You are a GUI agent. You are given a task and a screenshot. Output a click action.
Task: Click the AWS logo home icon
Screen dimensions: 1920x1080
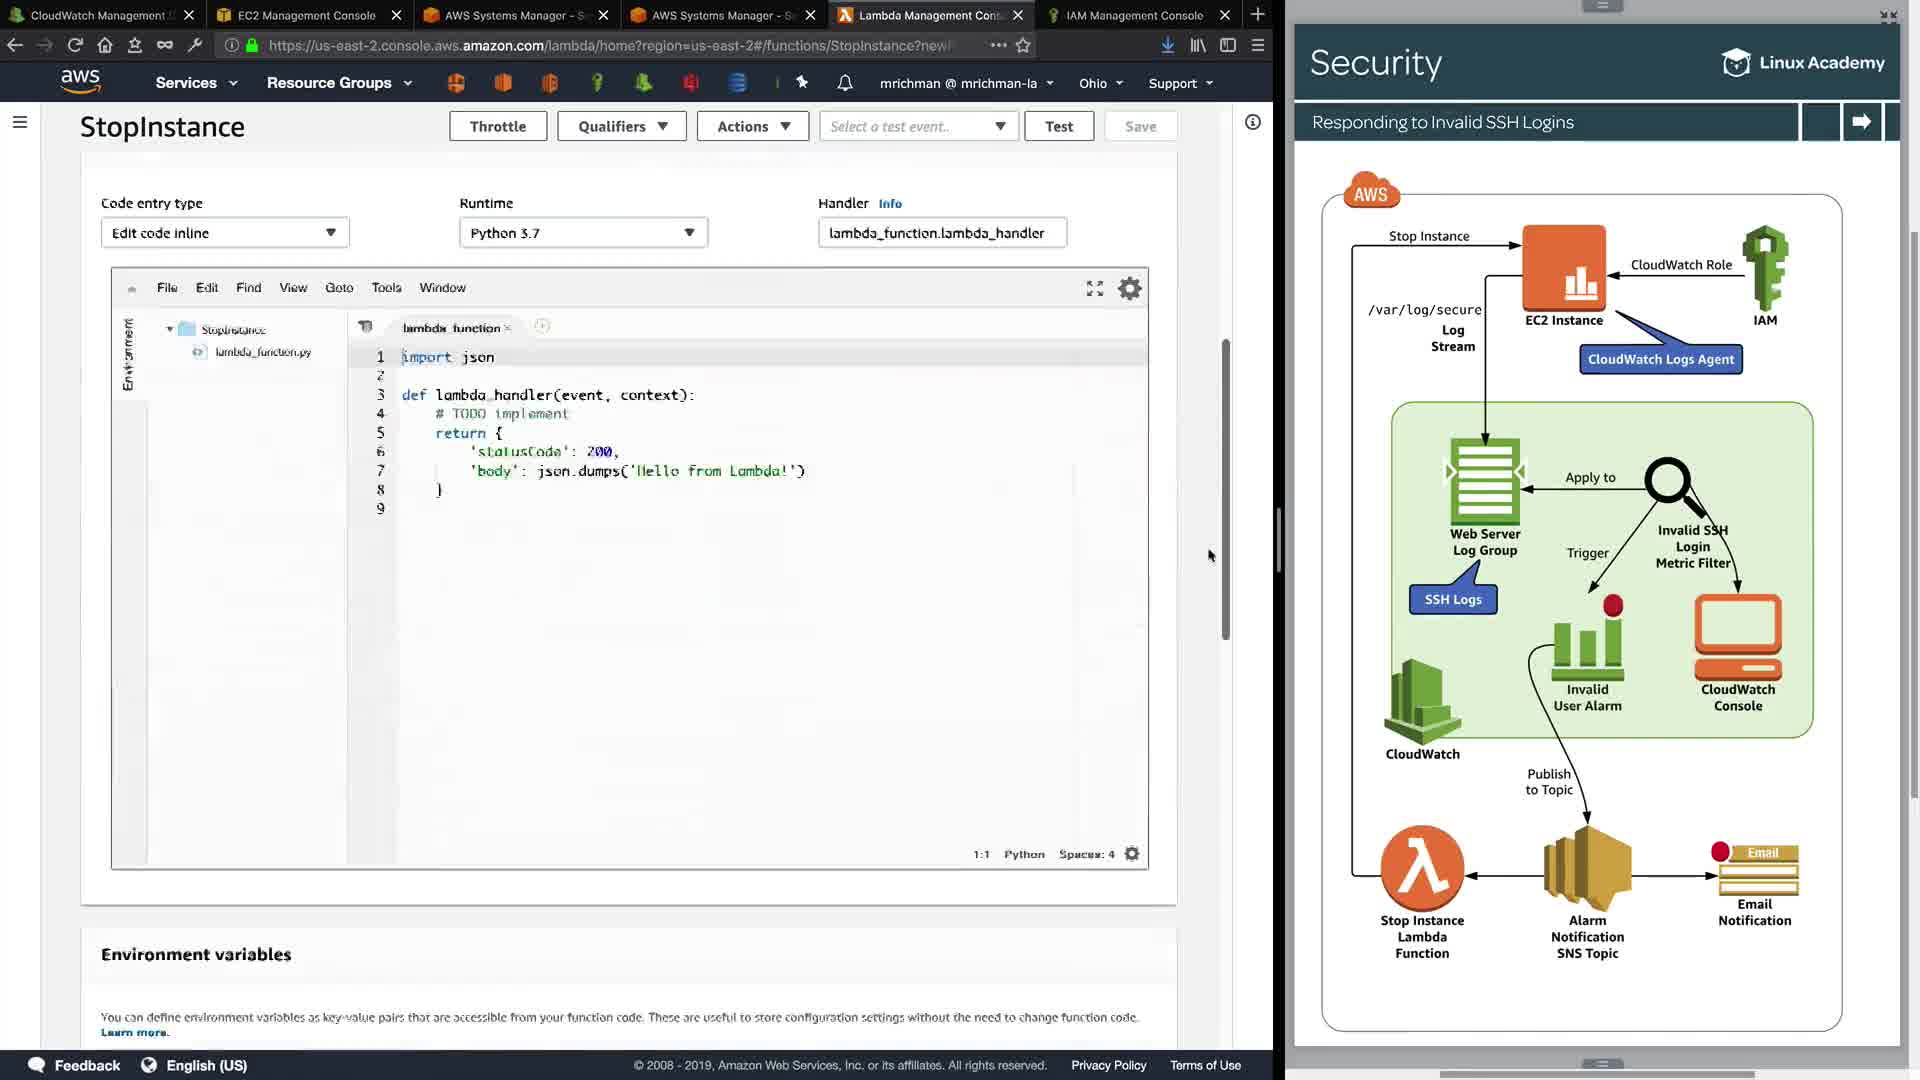pyautogui.click(x=80, y=82)
